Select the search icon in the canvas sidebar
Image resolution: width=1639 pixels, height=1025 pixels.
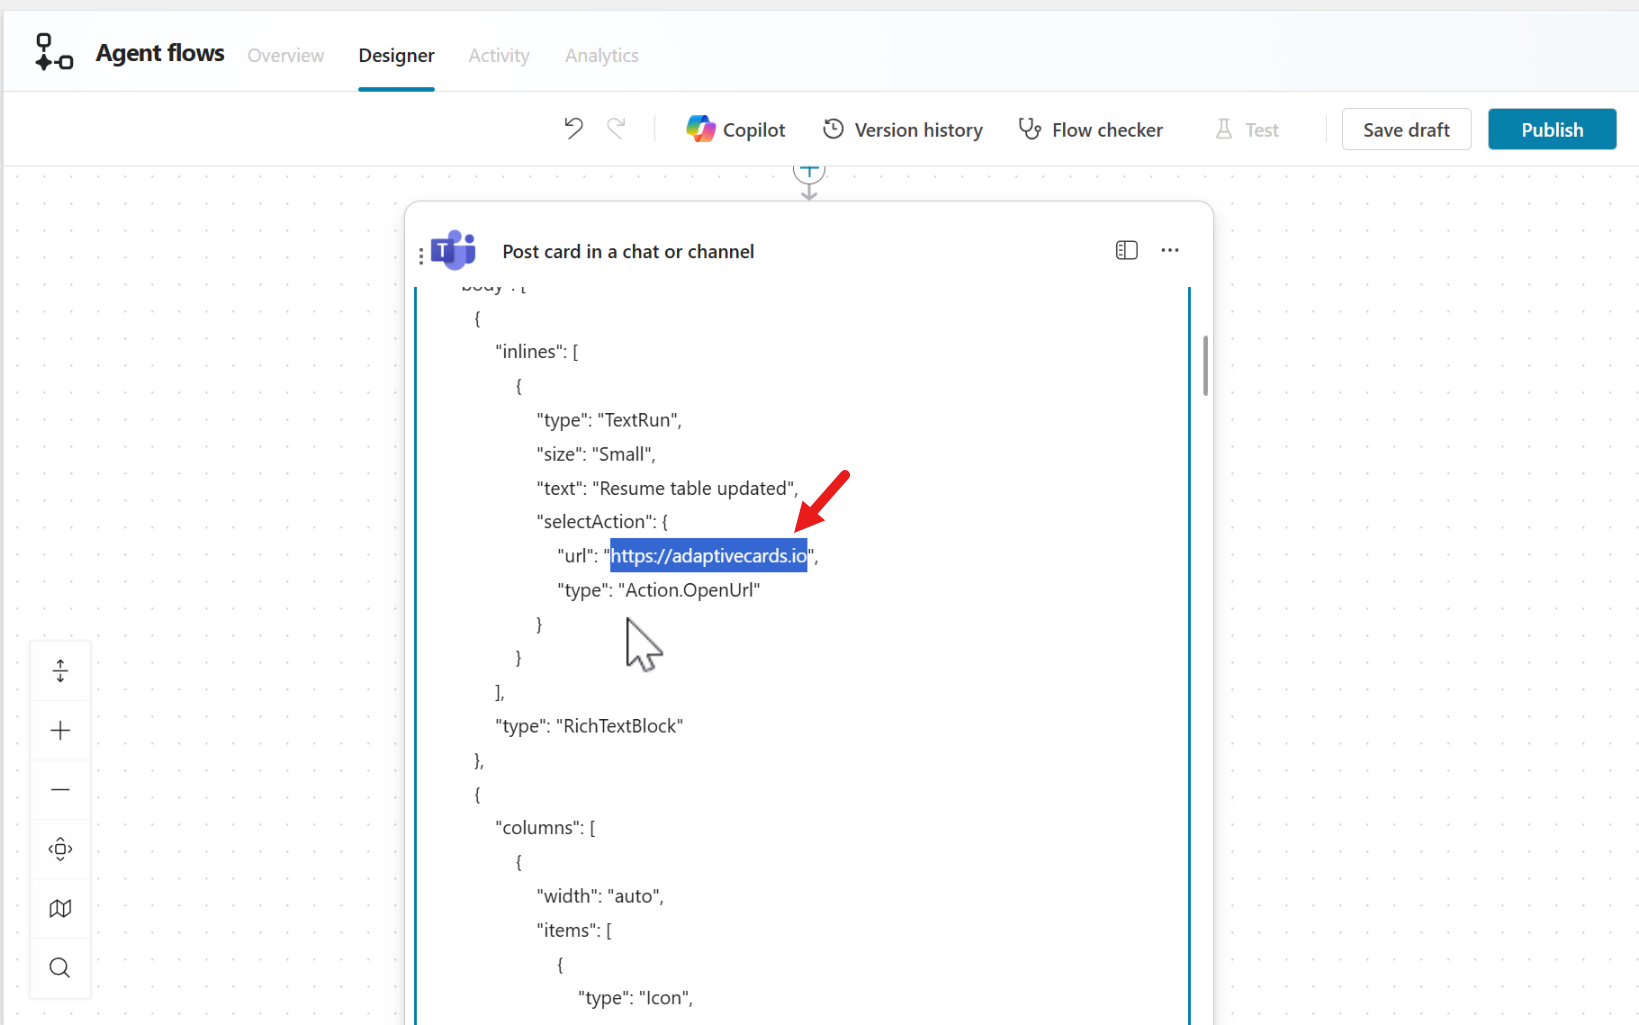click(x=60, y=967)
